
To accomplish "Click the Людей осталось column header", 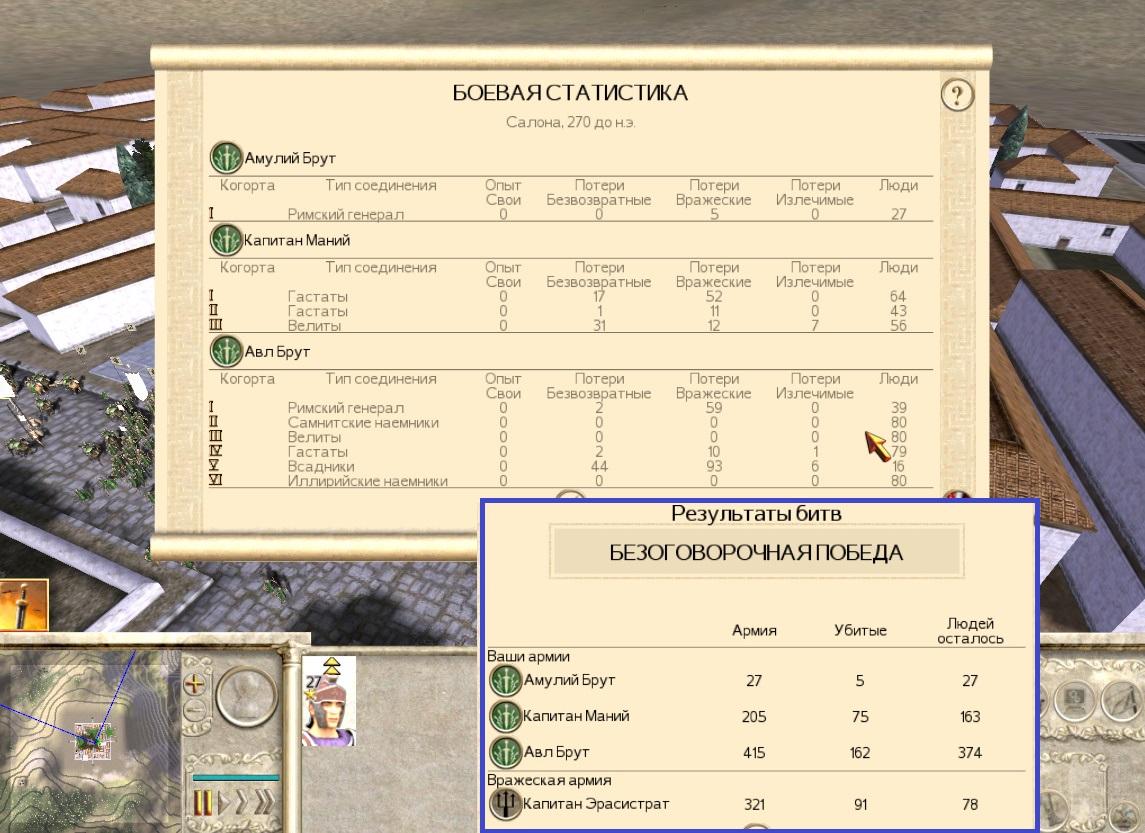I will tap(970, 631).
